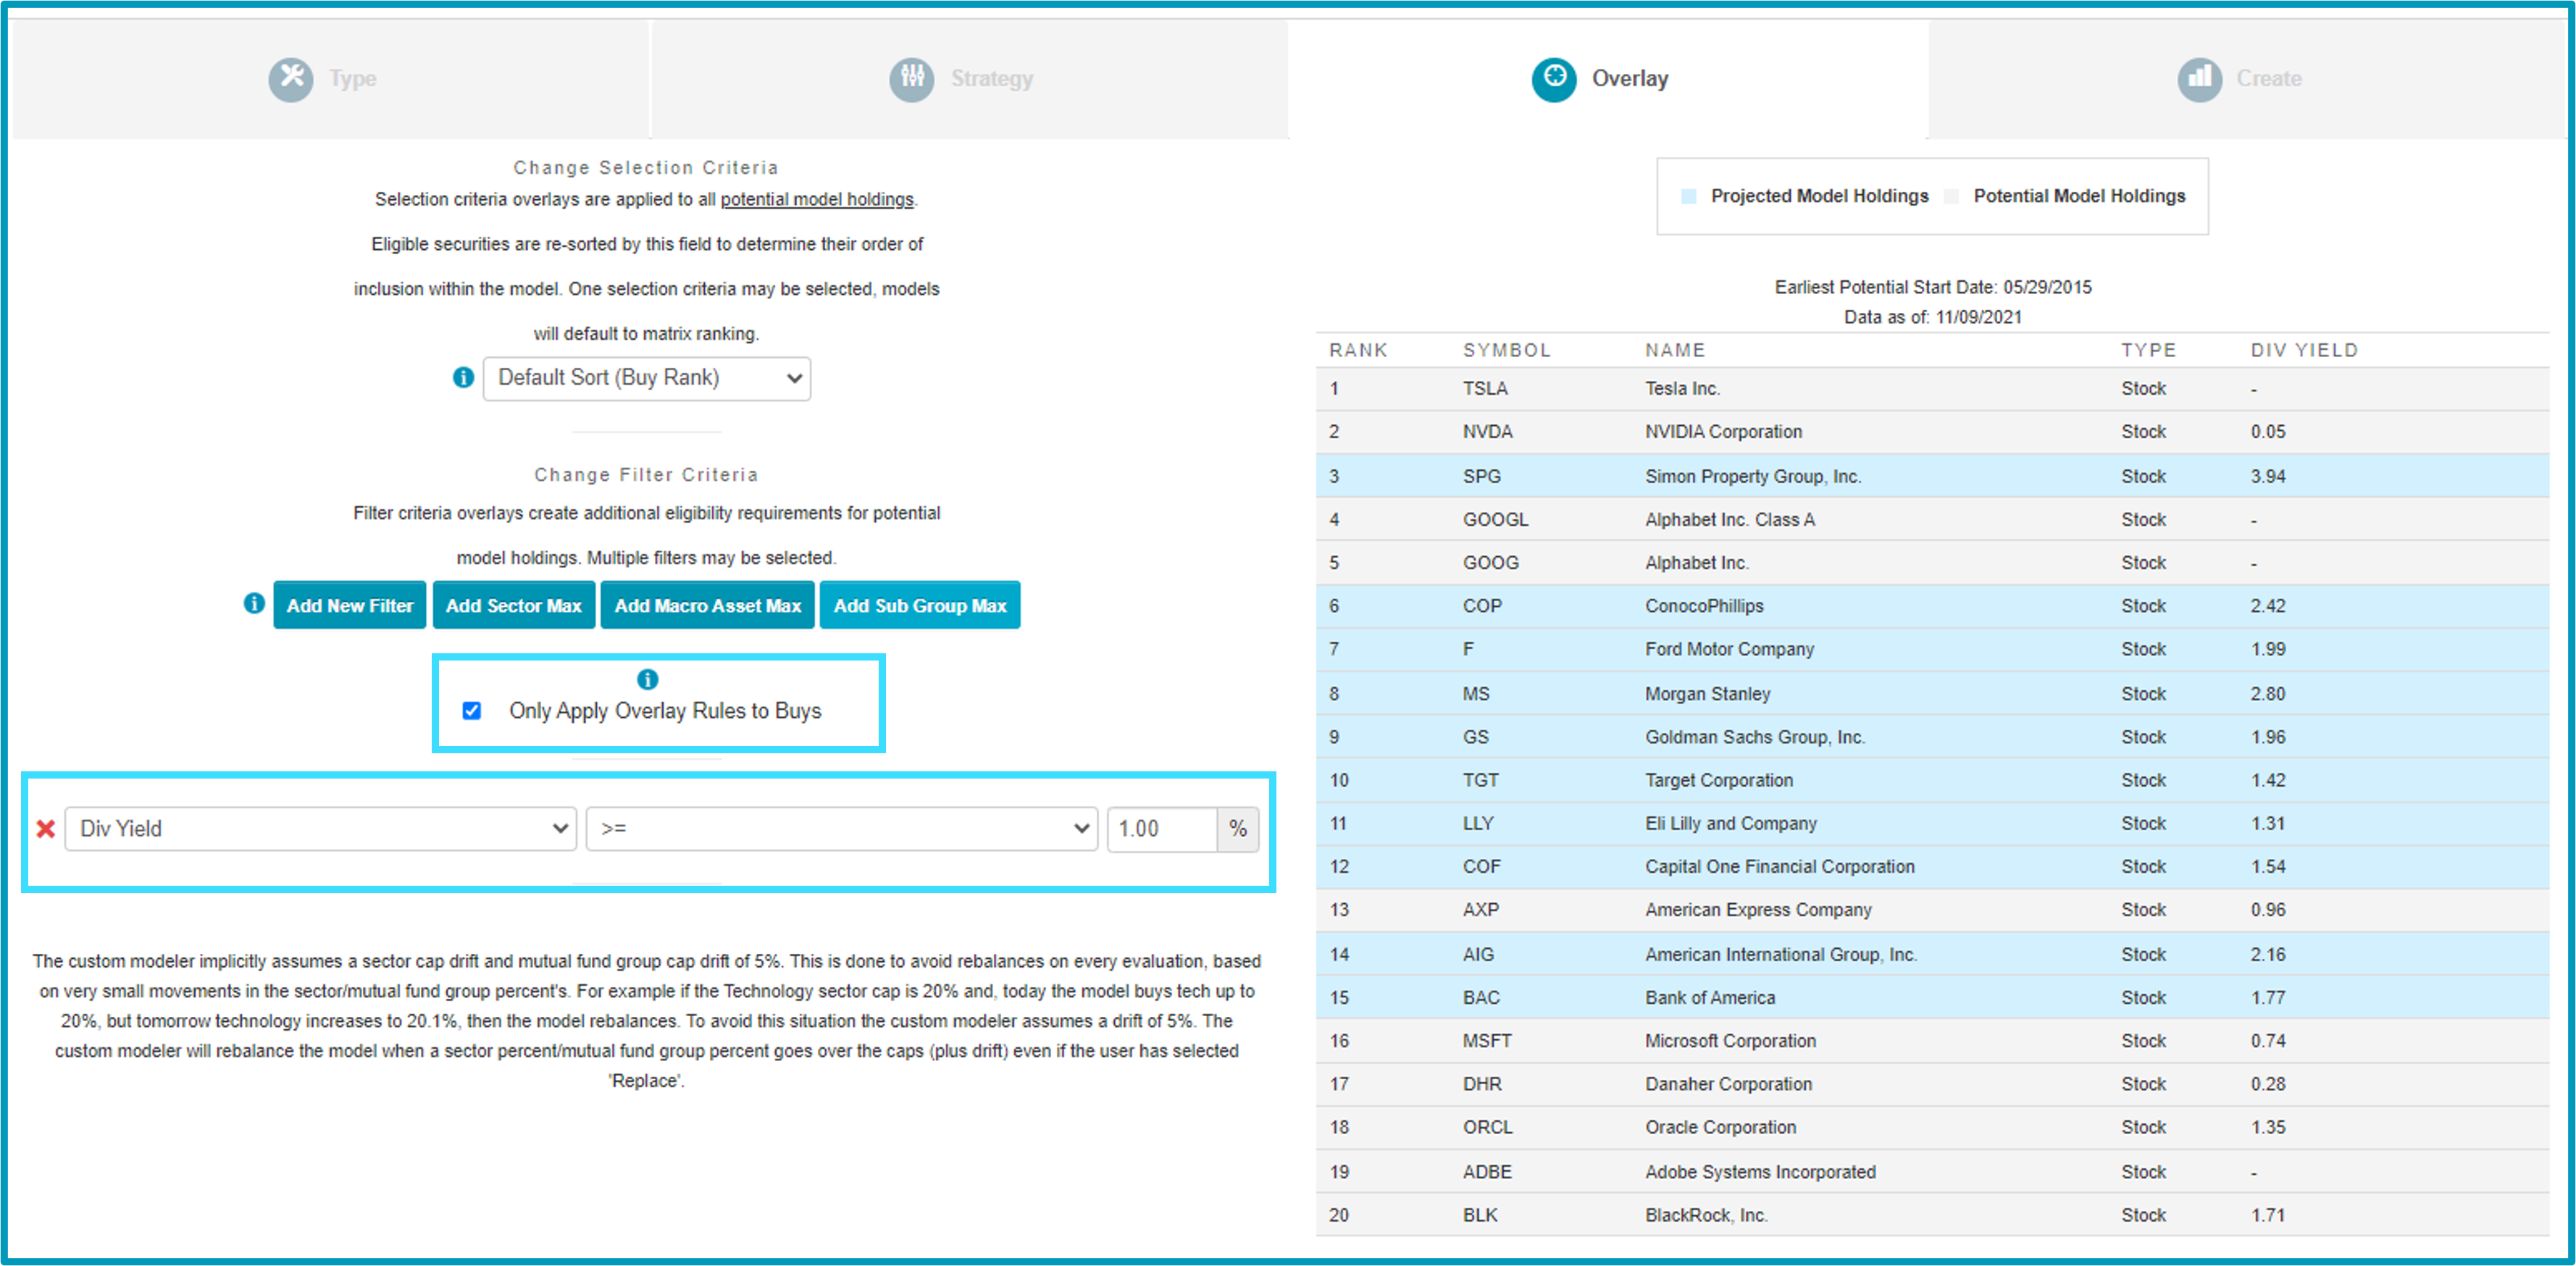
Task: Open the Default Sort (Buy Rank) dropdown
Action: [x=647, y=378]
